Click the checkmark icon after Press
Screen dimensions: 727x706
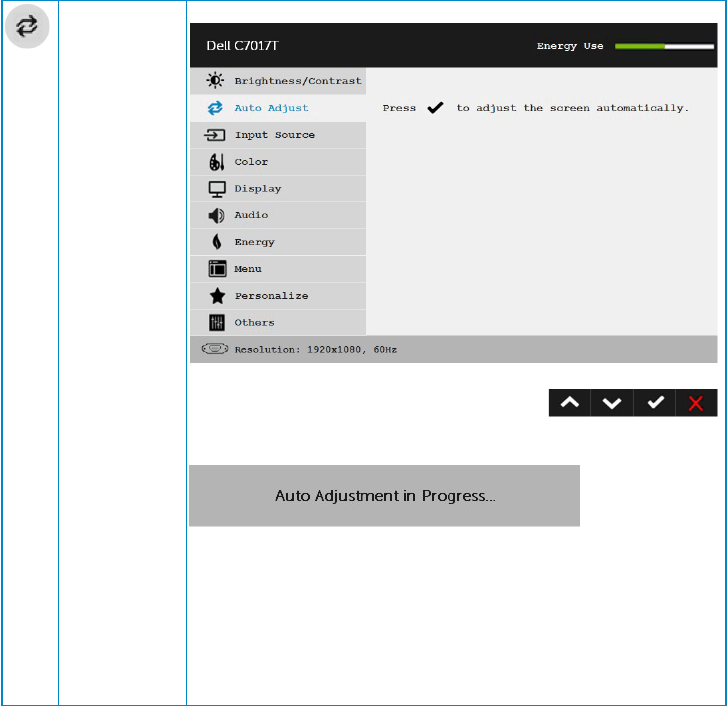point(435,108)
